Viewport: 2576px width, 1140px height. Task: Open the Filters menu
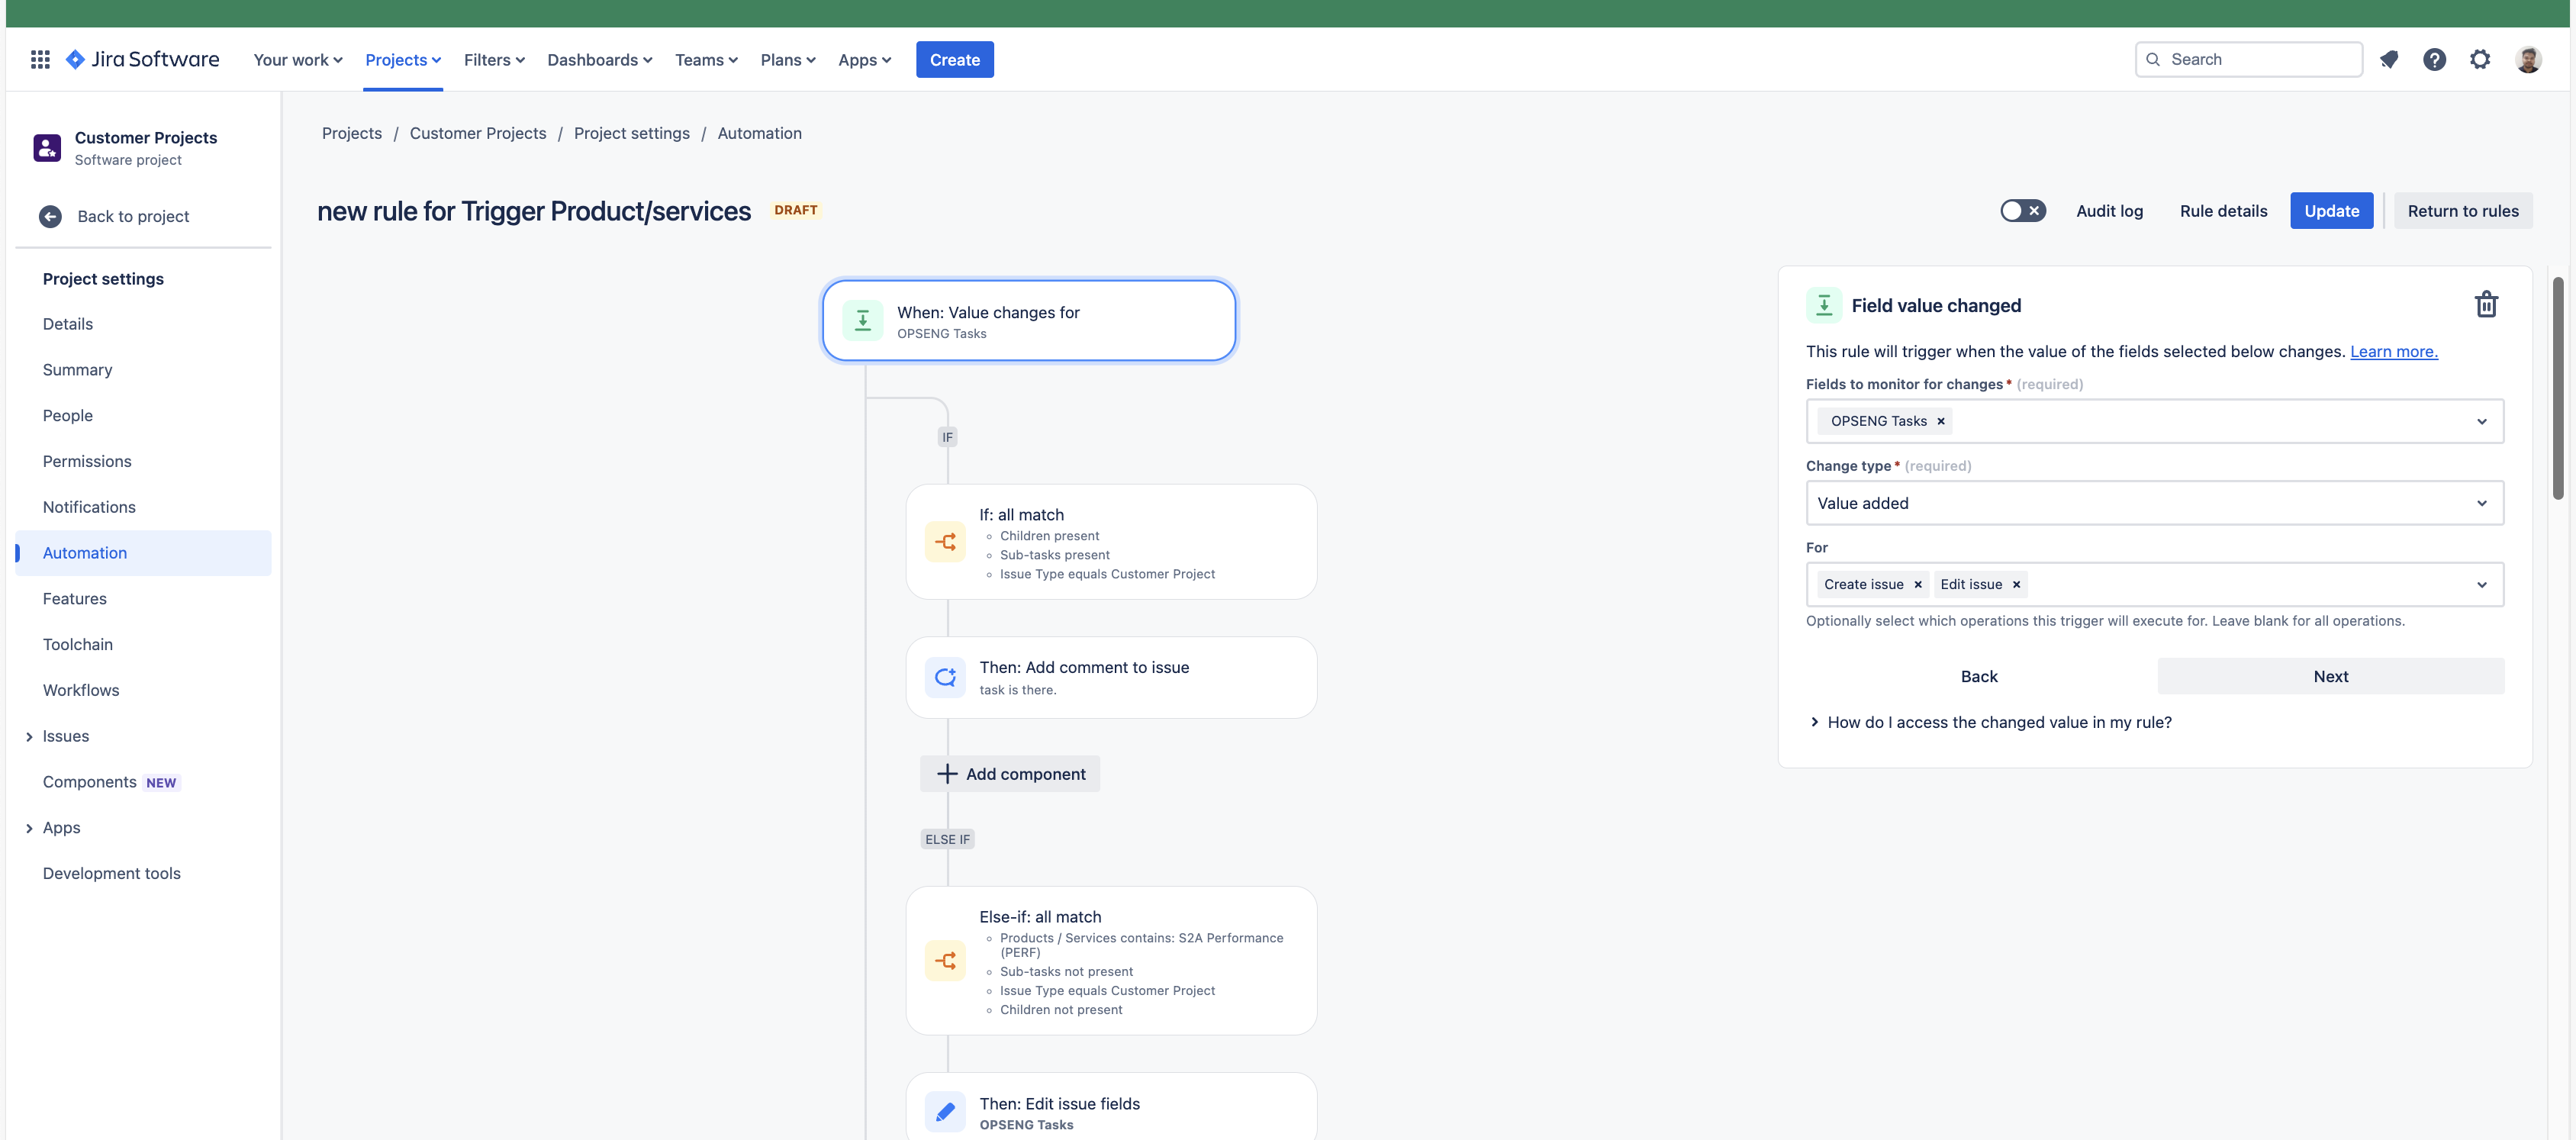coord(494,60)
